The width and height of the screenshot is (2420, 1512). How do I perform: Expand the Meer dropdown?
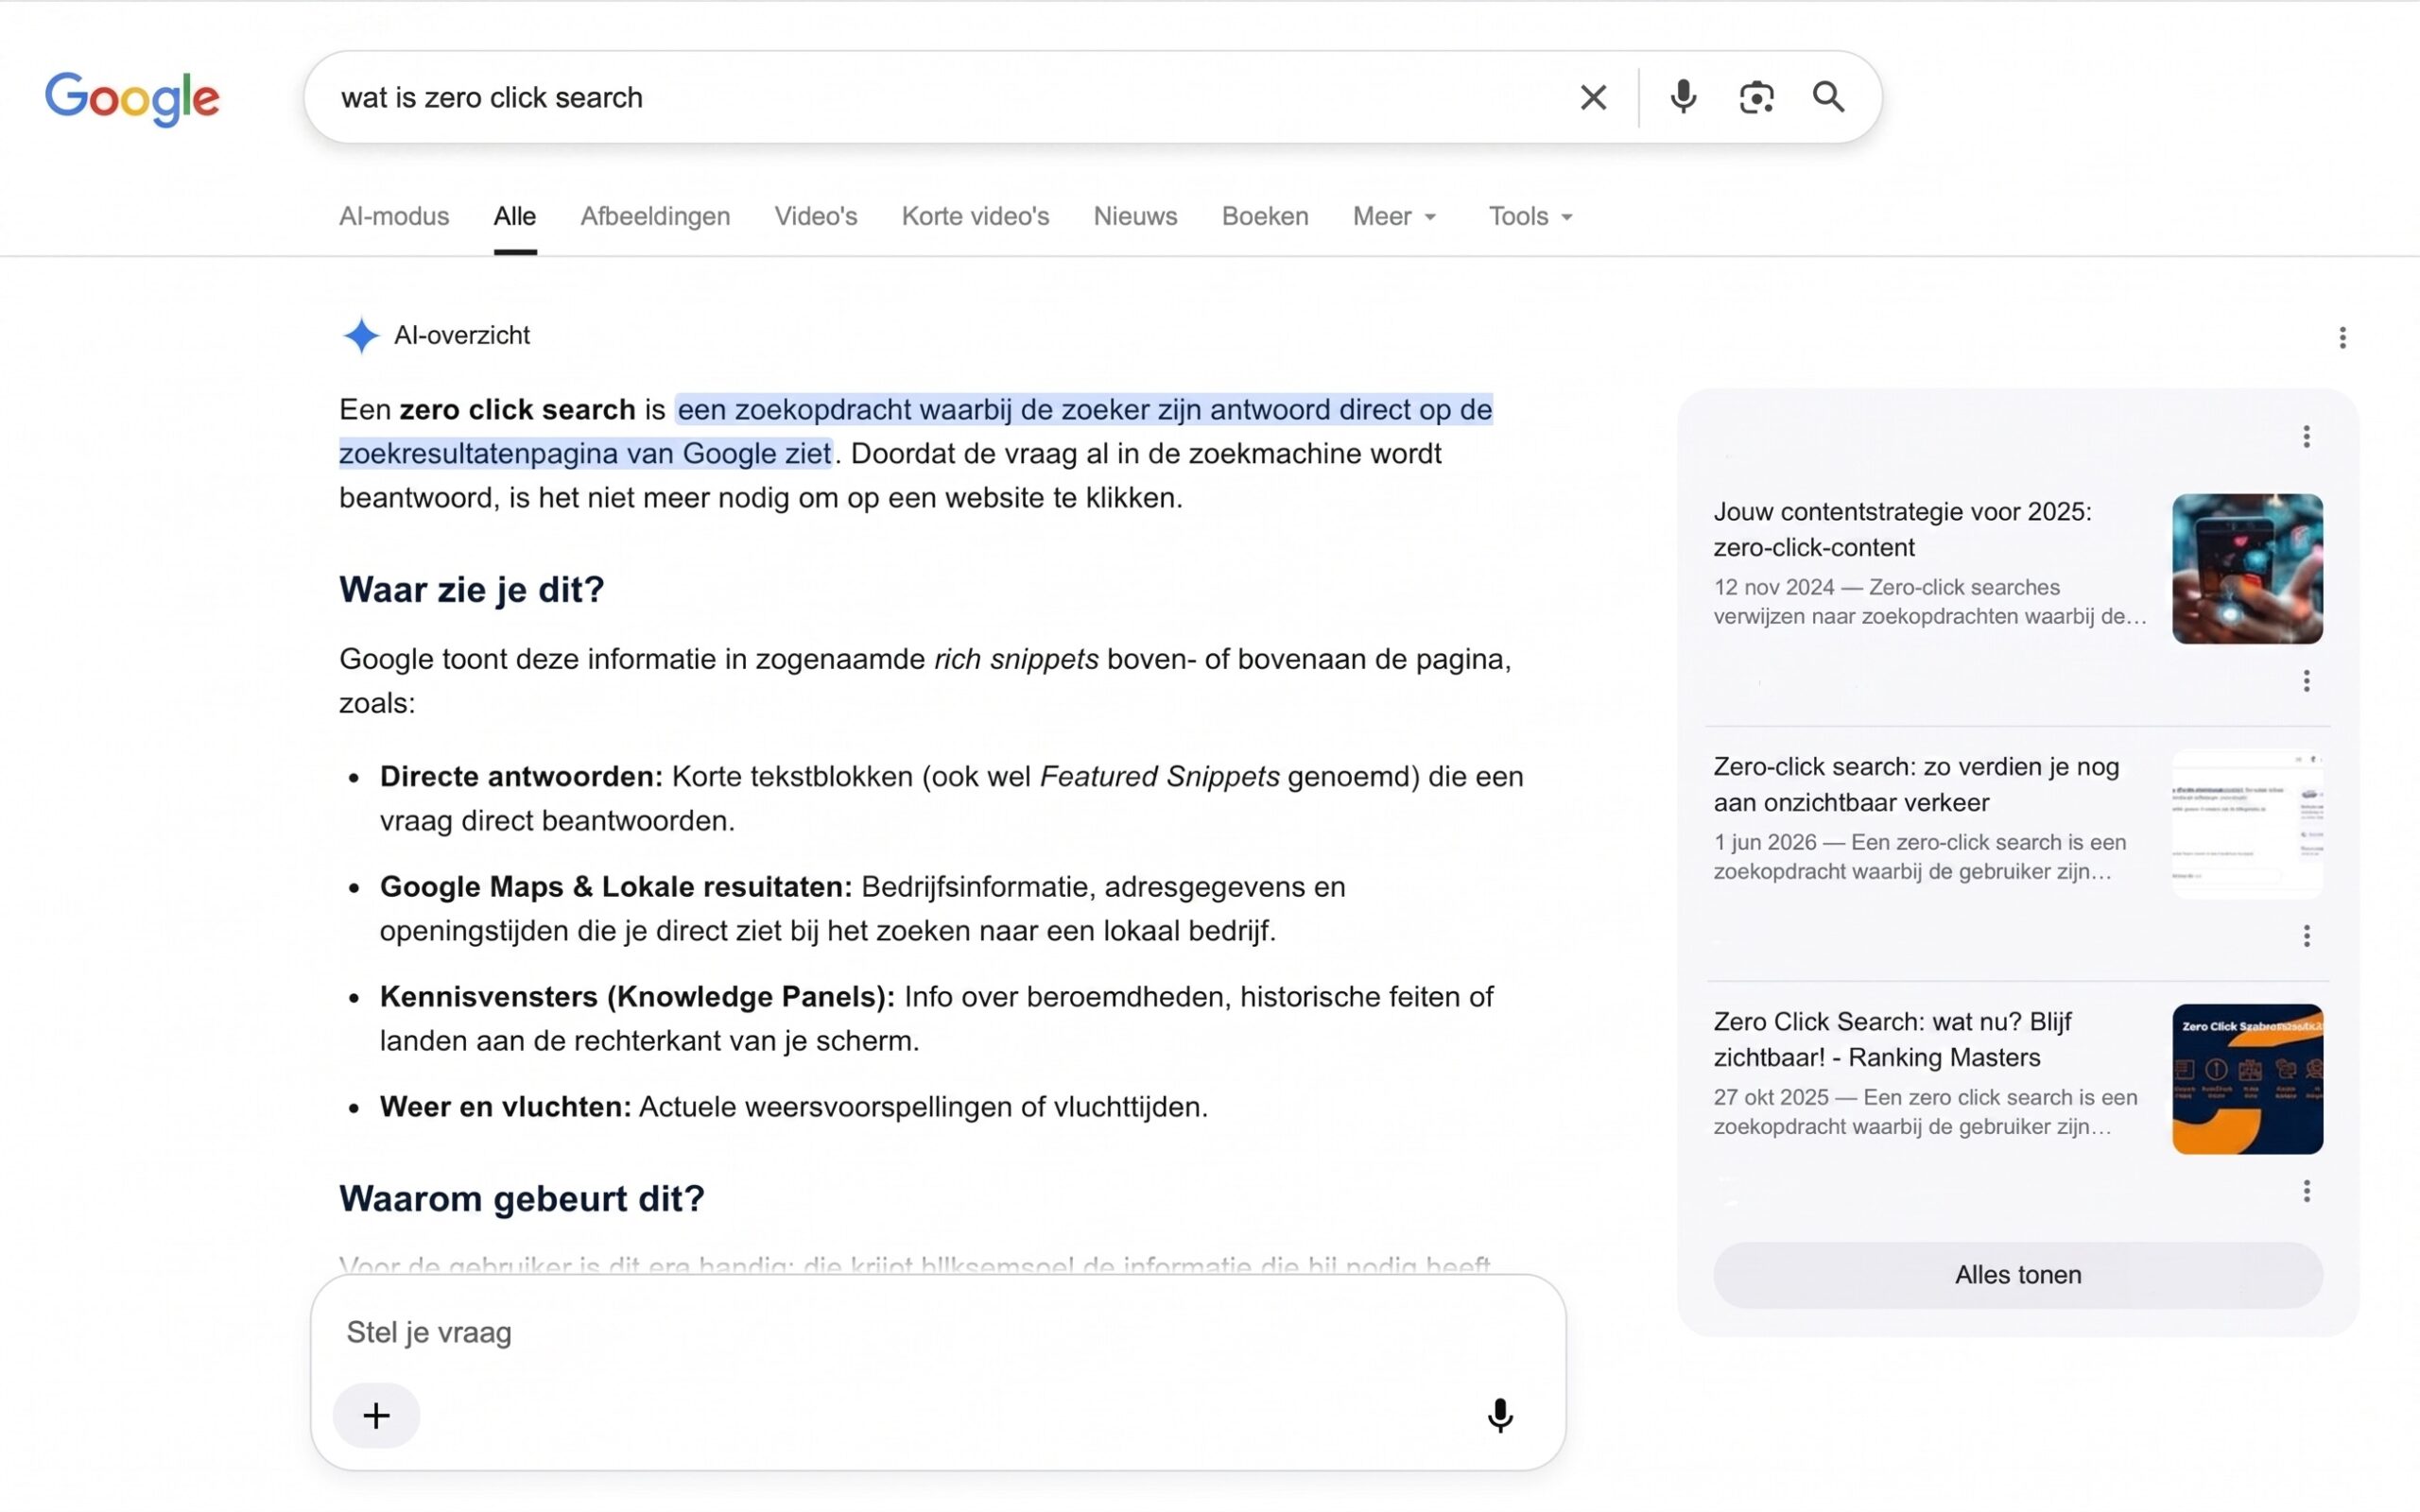pyautogui.click(x=1394, y=216)
